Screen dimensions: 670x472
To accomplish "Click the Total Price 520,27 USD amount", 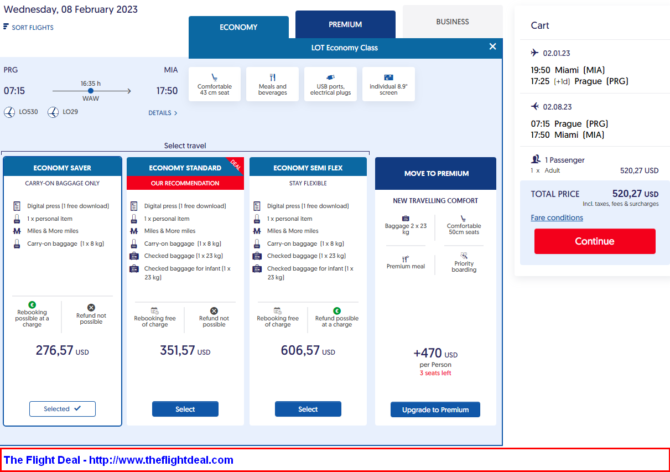I will coord(635,194).
